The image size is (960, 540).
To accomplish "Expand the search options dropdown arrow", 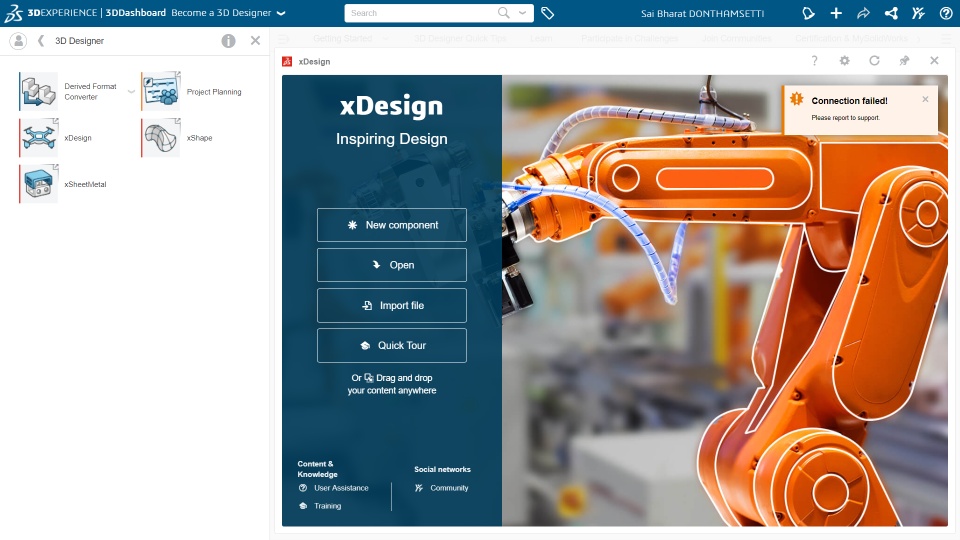I will (522, 12).
